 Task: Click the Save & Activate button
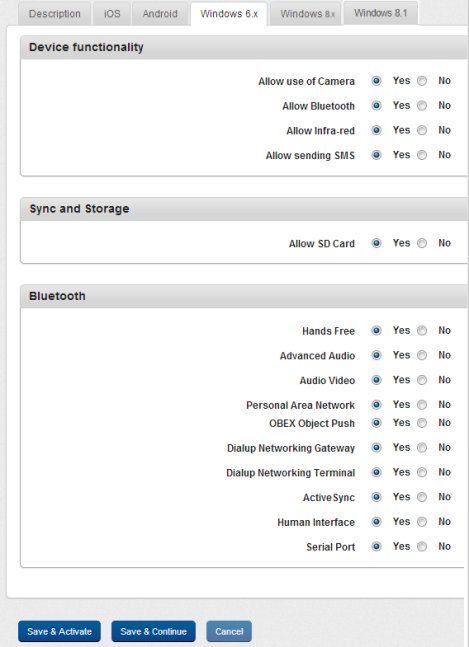click(59, 631)
